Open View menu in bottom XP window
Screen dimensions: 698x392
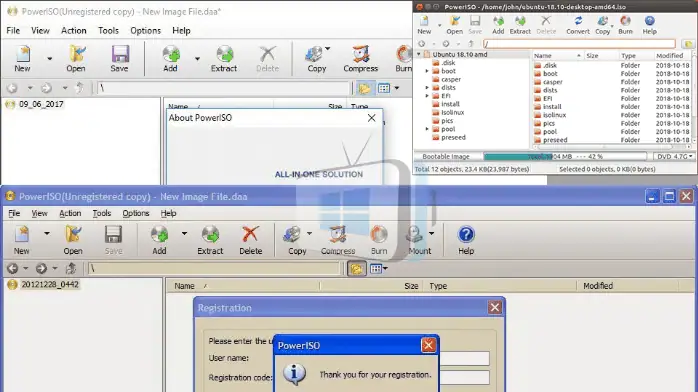(39, 213)
